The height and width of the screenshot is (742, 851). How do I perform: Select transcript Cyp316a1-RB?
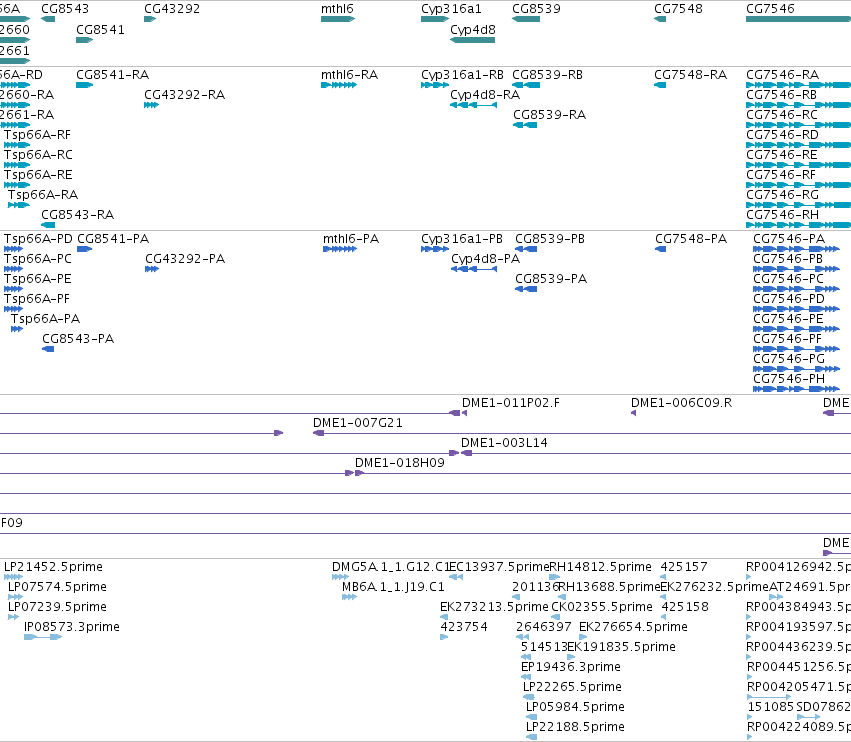[462, 75]
